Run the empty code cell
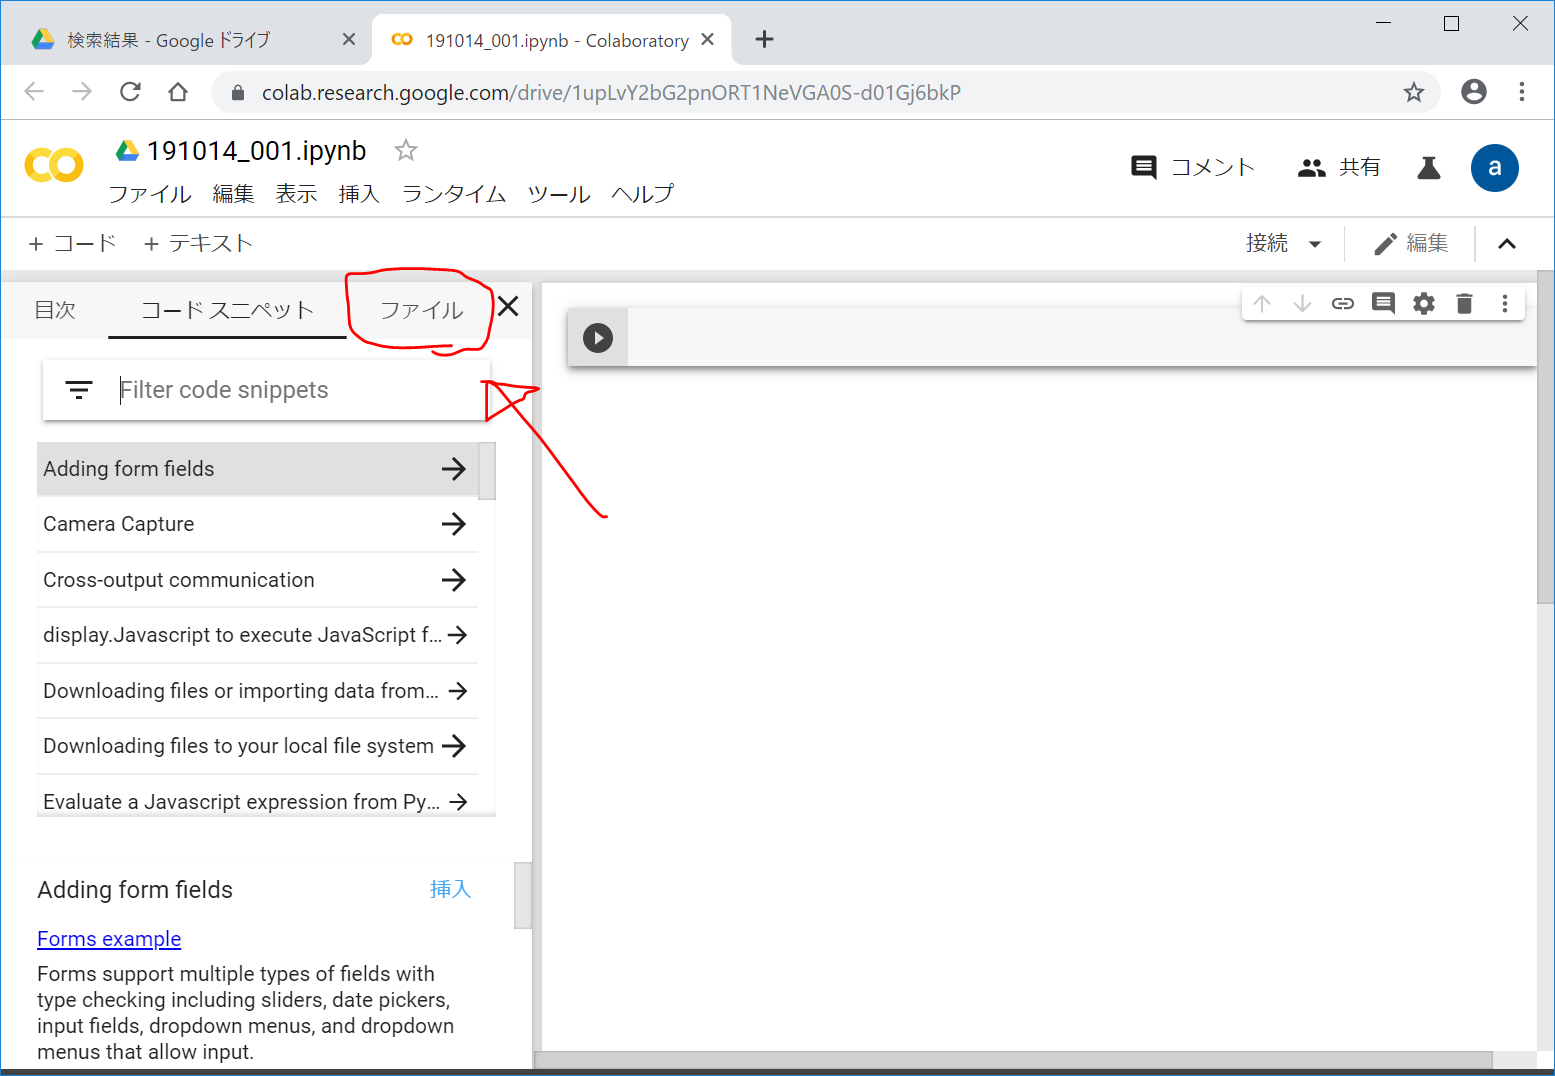This screenshot has width=1555, height=1076. (x=598, y=338)
